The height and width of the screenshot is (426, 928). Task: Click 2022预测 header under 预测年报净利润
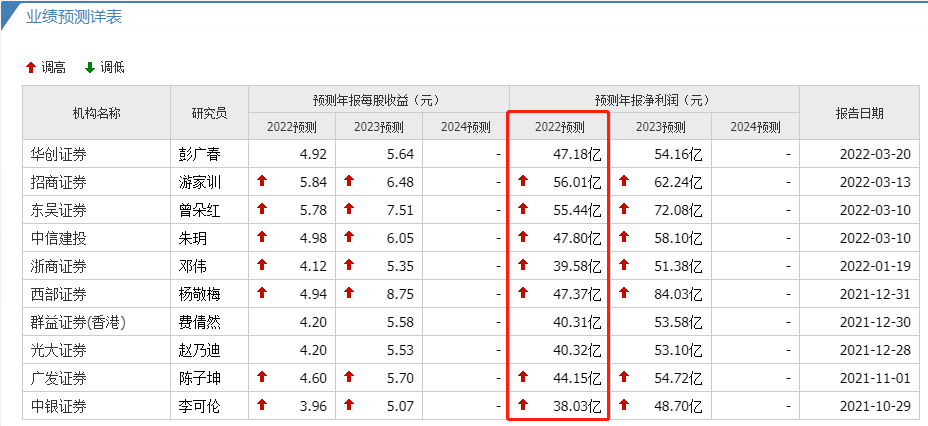pos(558,127)
